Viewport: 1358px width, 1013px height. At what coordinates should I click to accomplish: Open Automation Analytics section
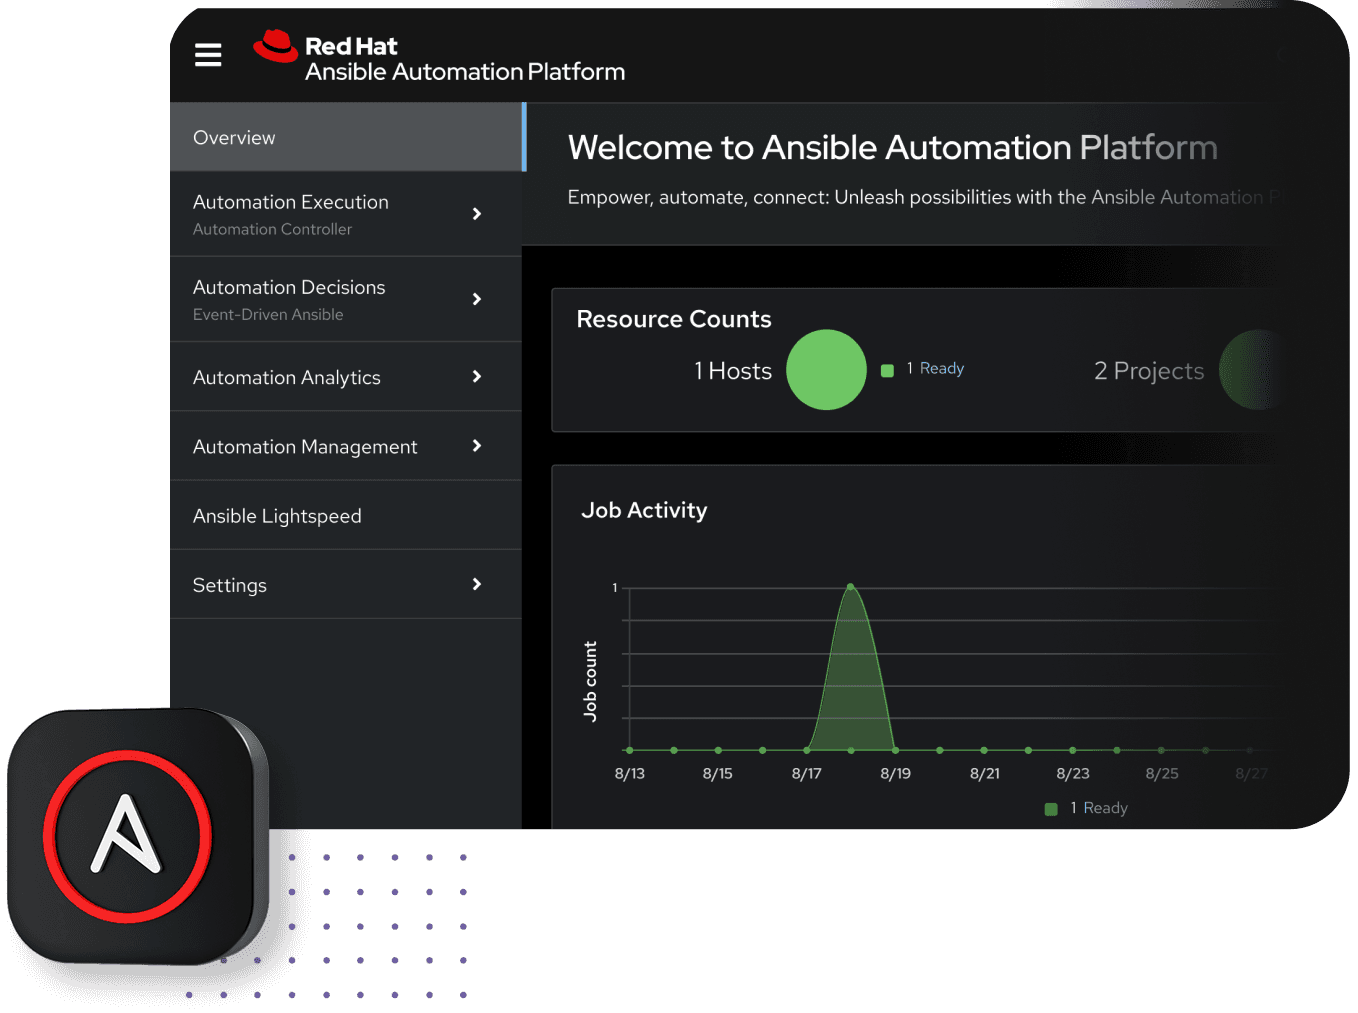click(345, 377)
